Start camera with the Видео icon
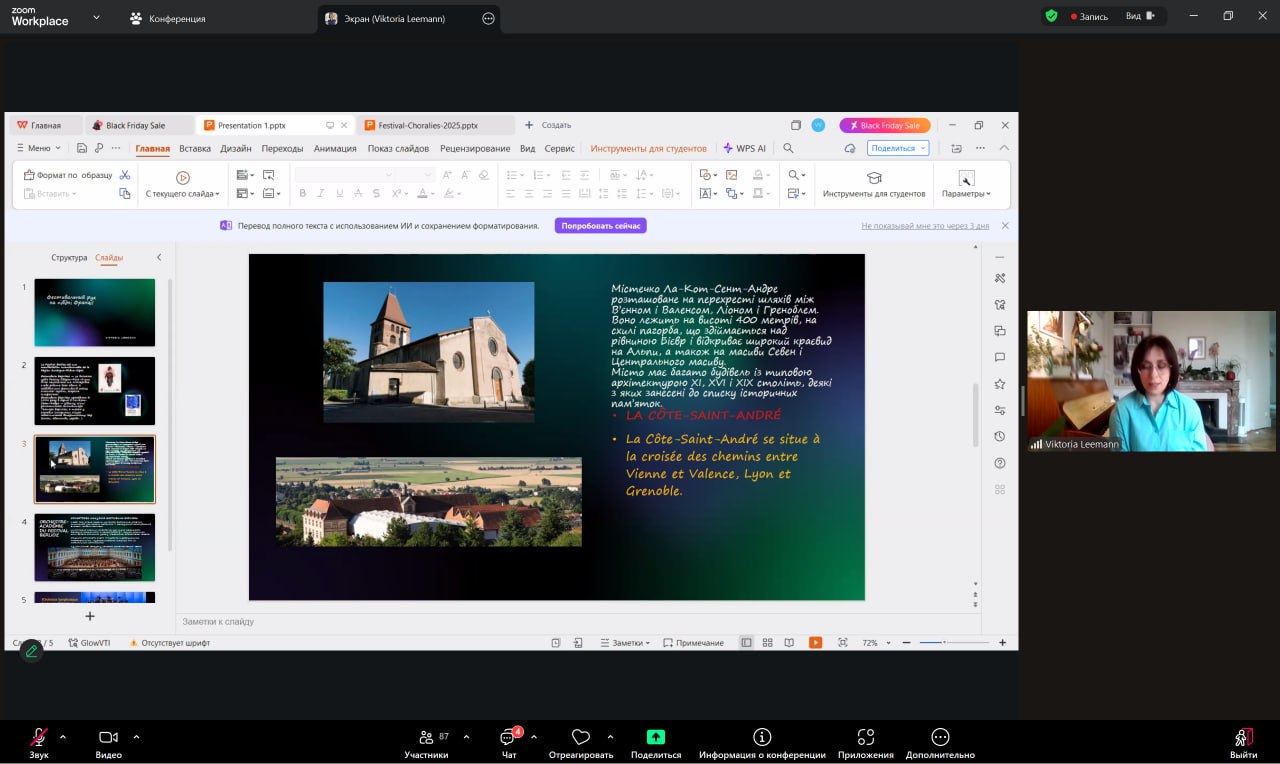This screenshot has width=1280, height=764. pos(108,737)
